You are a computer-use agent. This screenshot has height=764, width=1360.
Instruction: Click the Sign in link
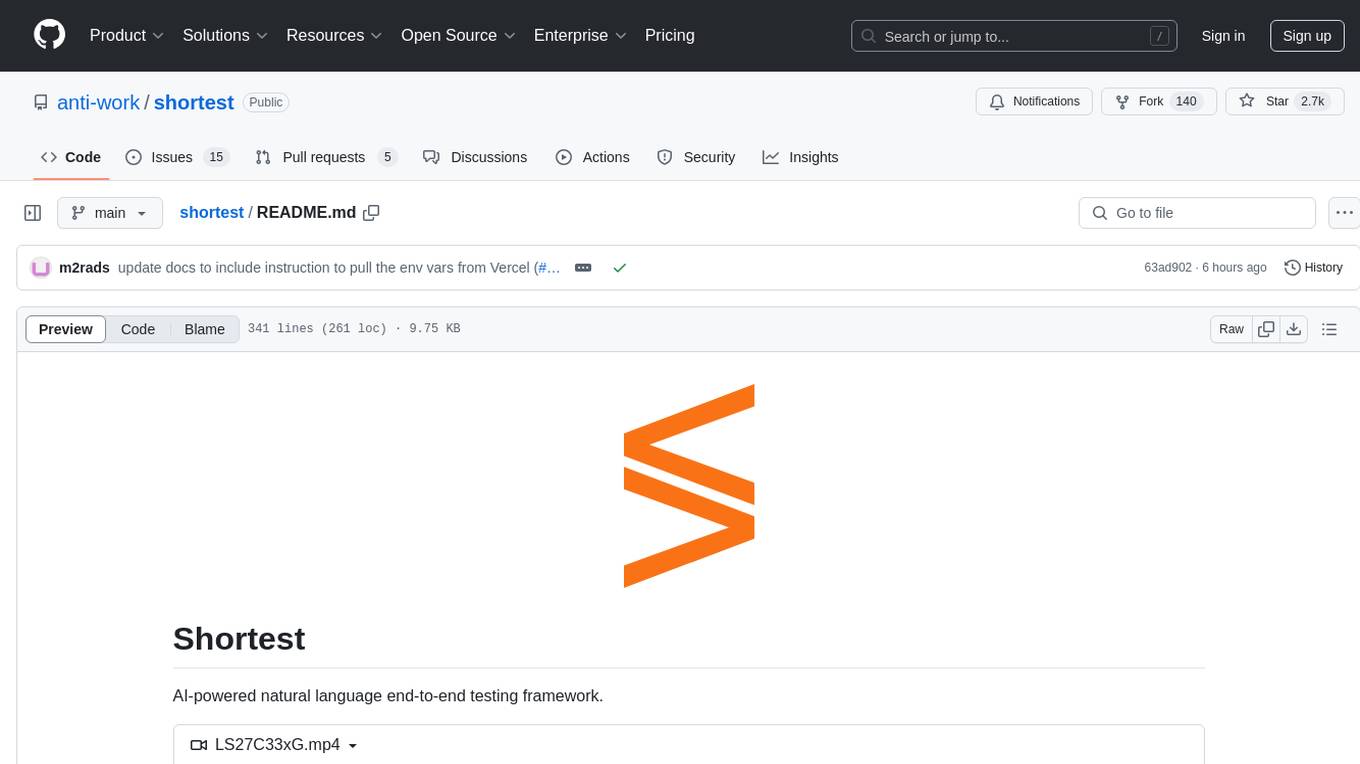click(1223, 36)
